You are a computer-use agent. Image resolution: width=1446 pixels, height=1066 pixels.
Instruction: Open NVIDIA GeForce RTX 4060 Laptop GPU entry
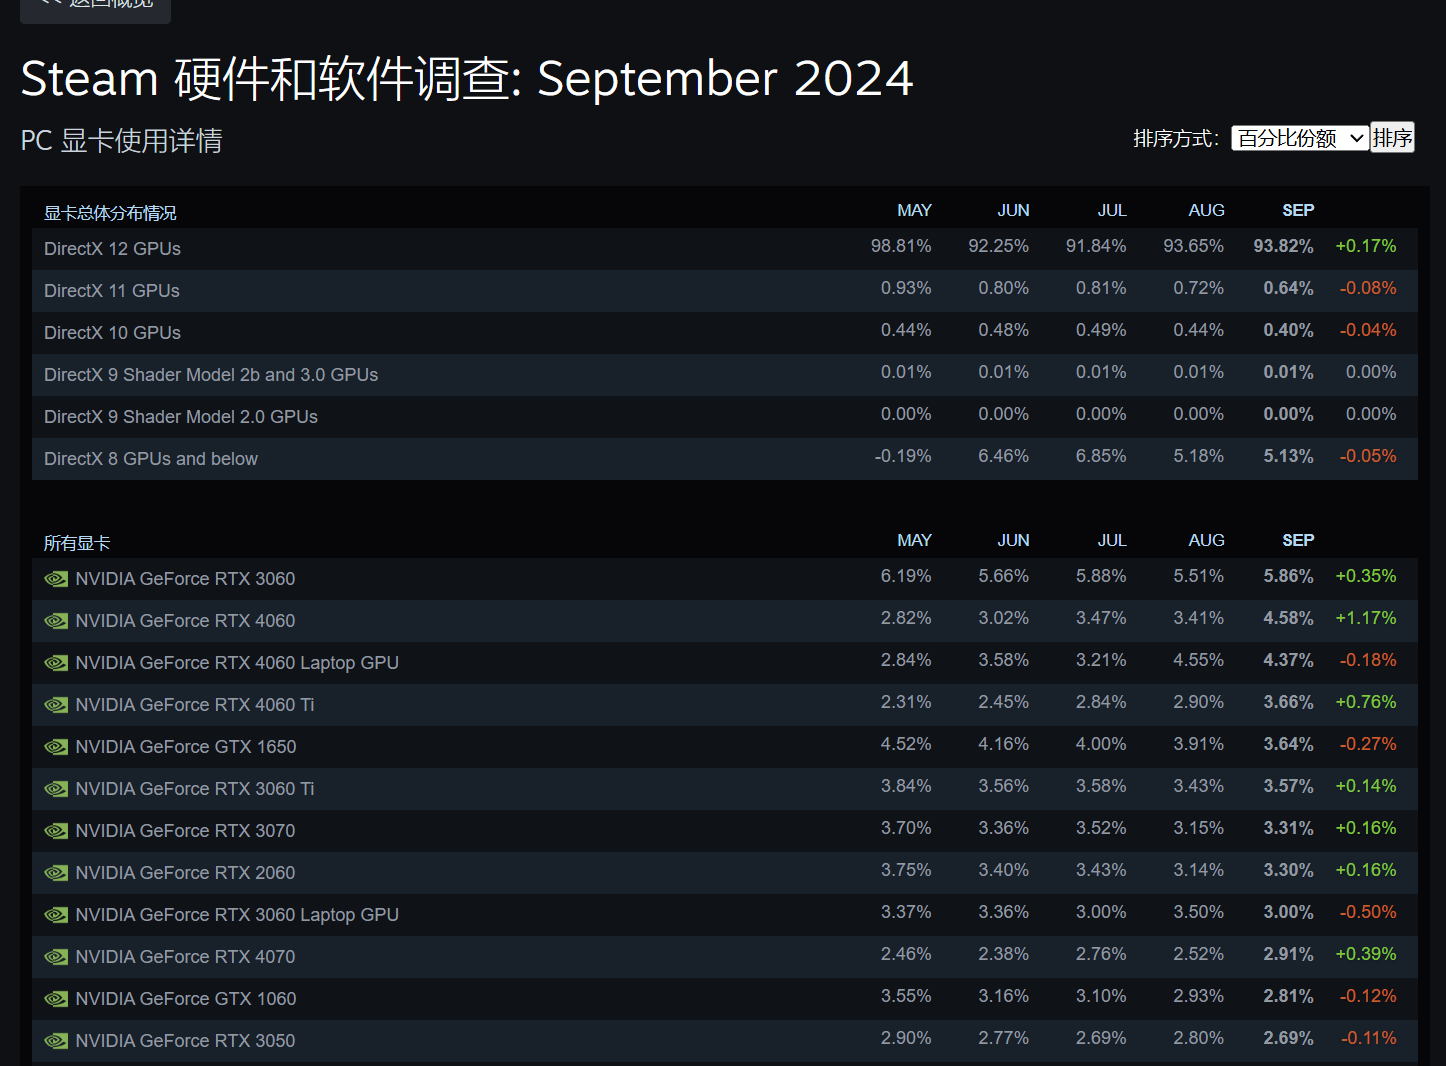[x=237, y=663]
